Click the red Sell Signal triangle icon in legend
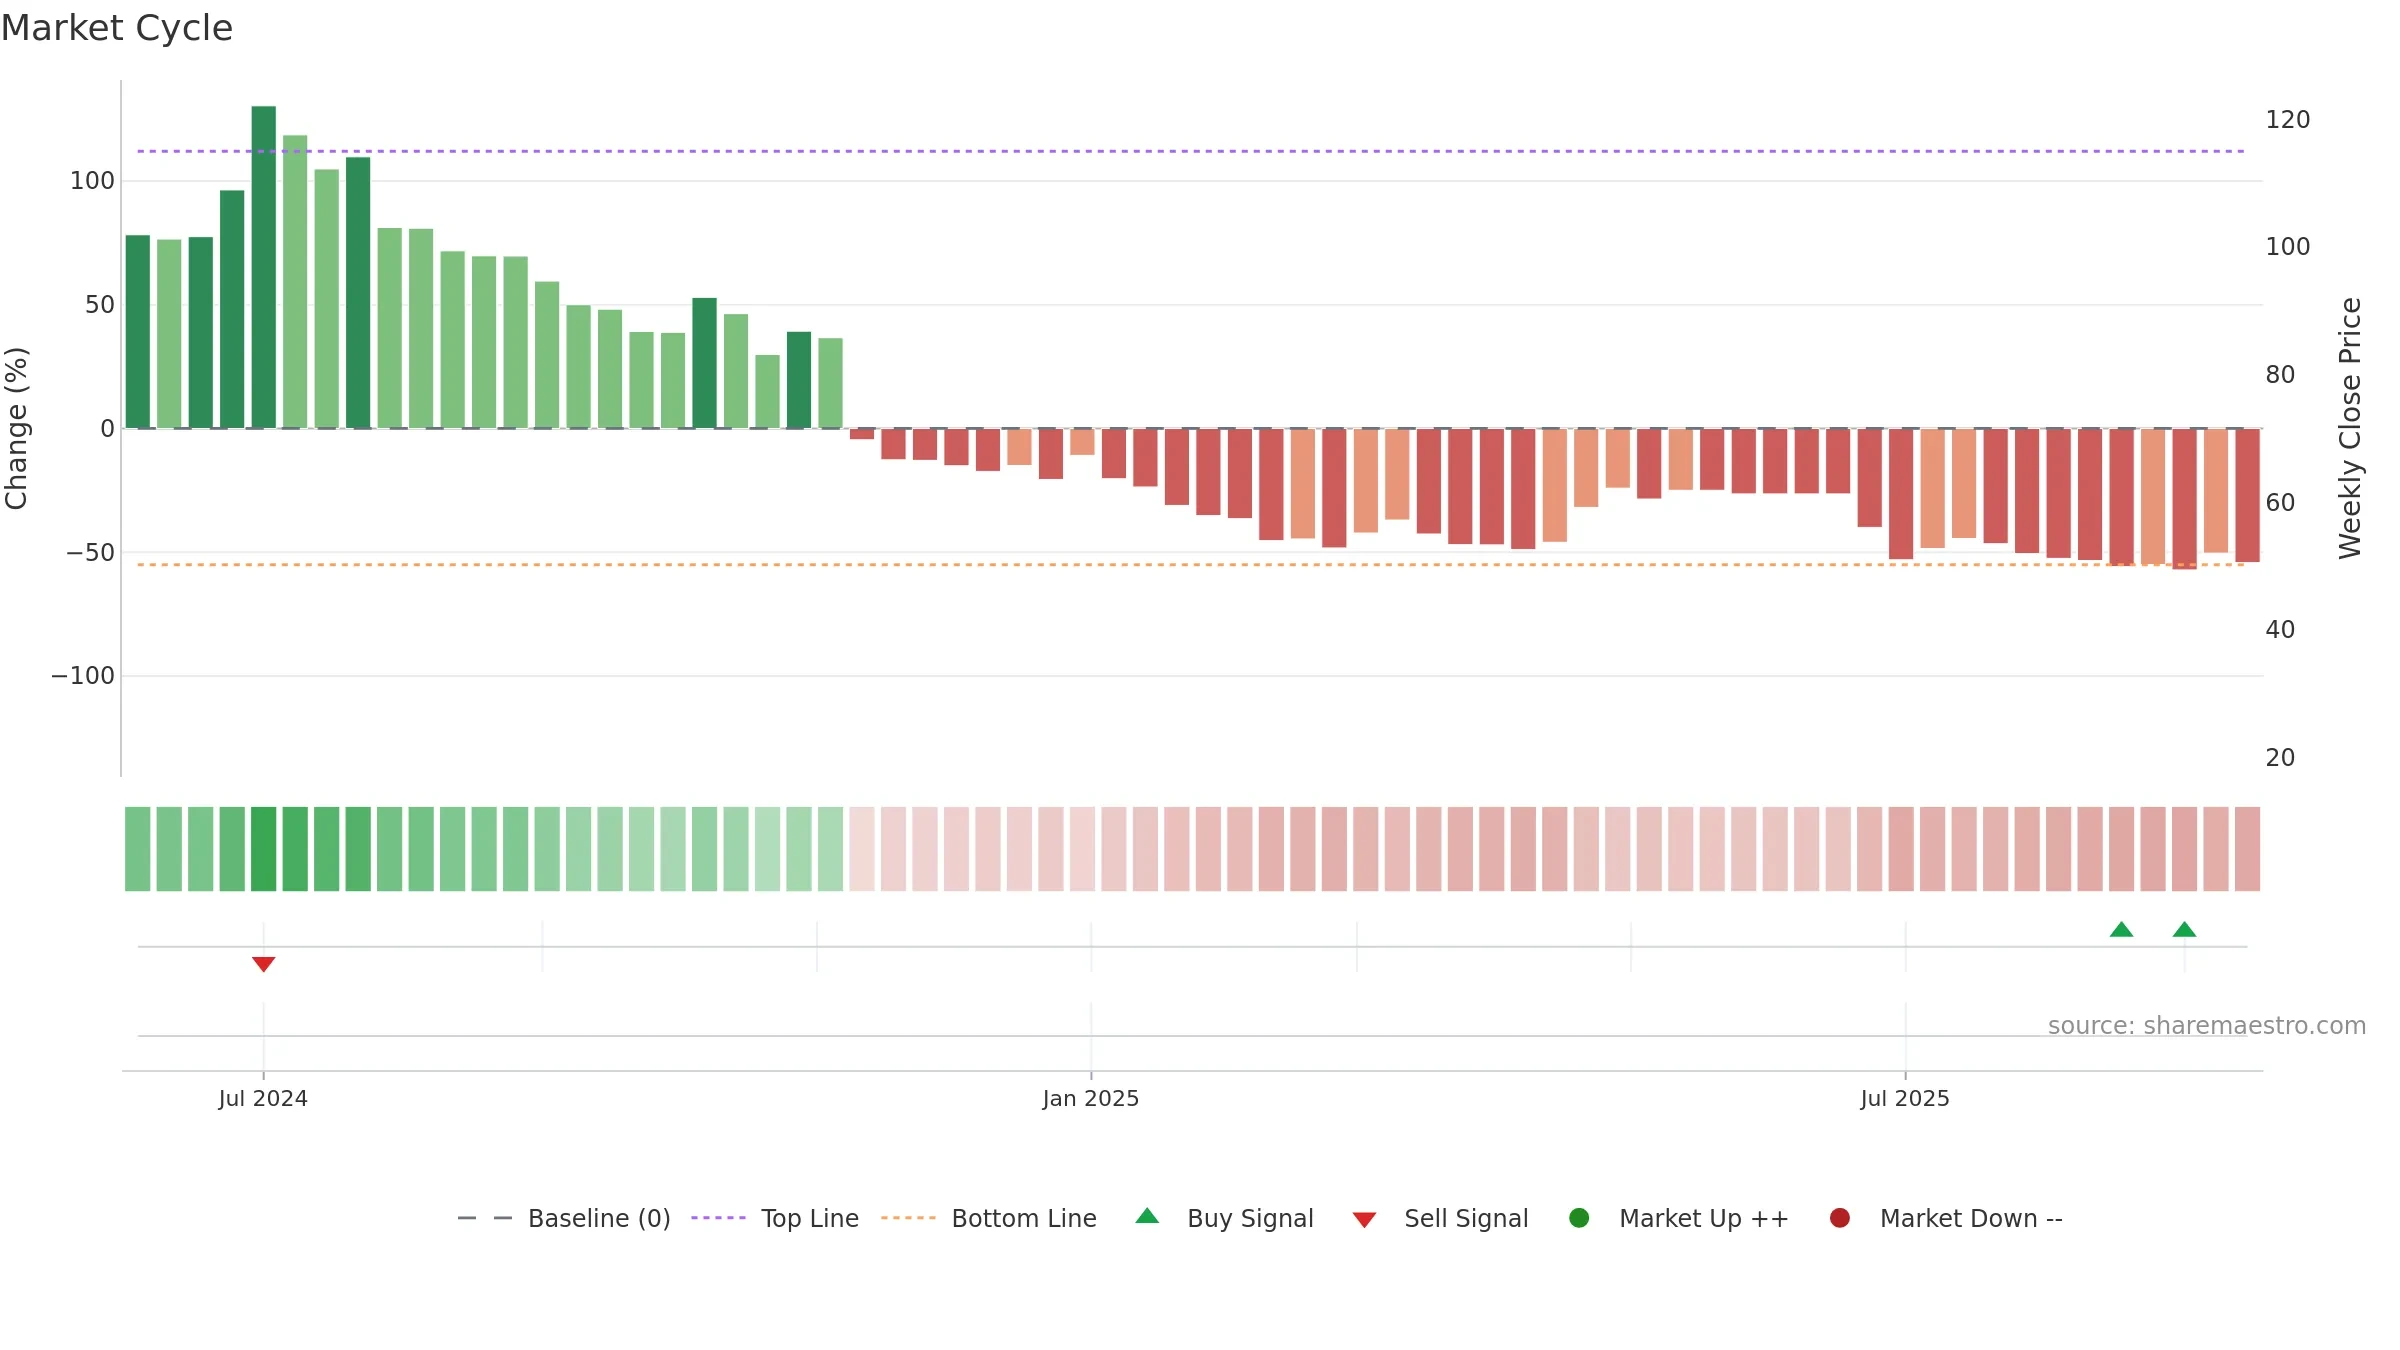This screenshot has height=1350, width=2400. [1364, 1220]
